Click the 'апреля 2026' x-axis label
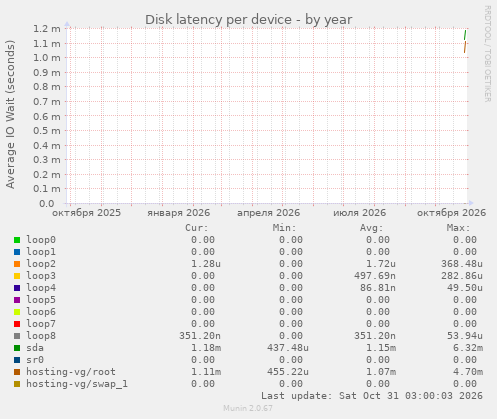497x419 pixels. pos(268,213)
